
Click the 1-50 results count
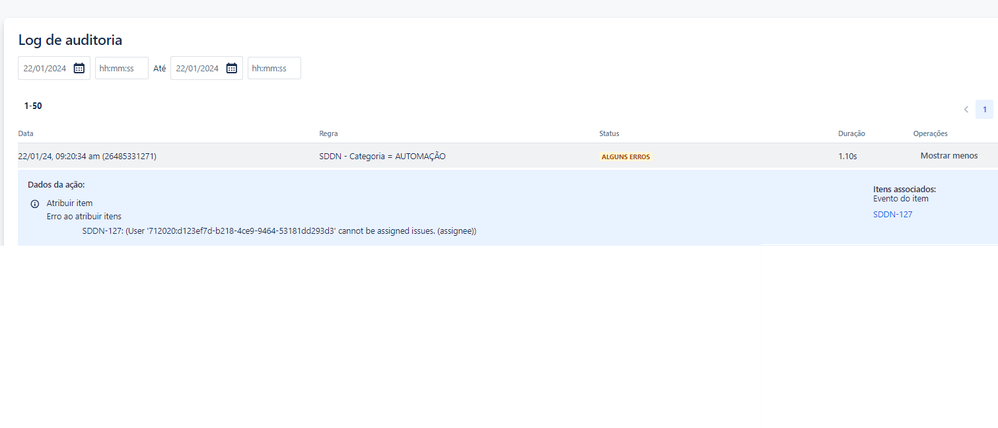coord(33,106)
